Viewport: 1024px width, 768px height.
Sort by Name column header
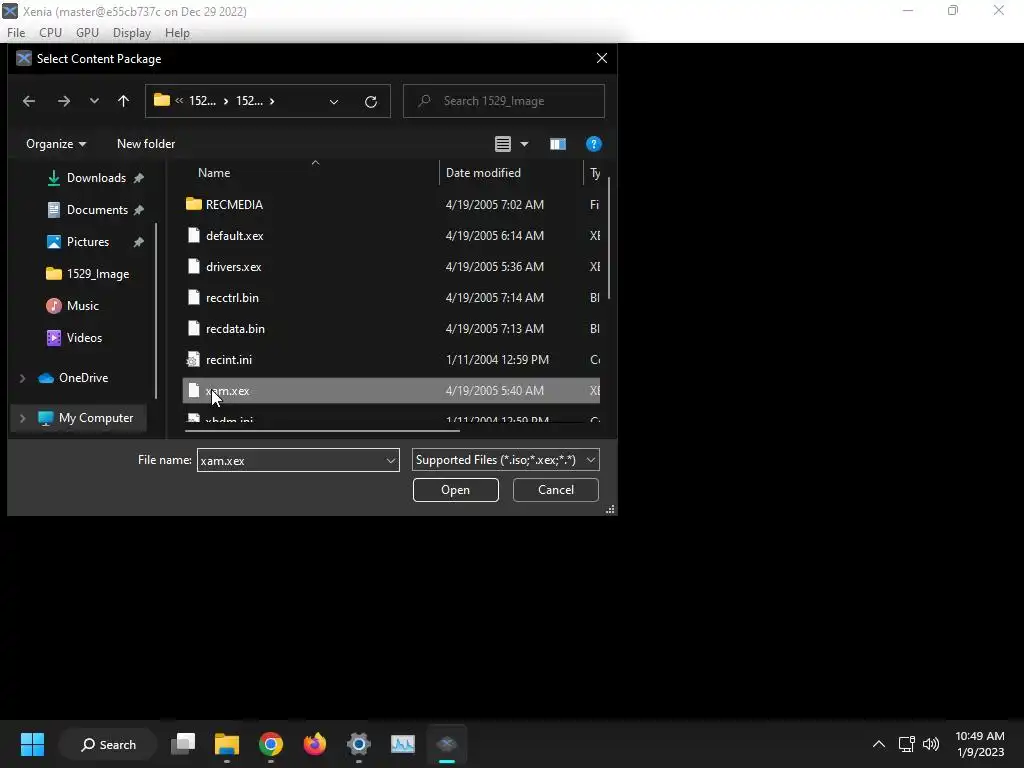214,173
